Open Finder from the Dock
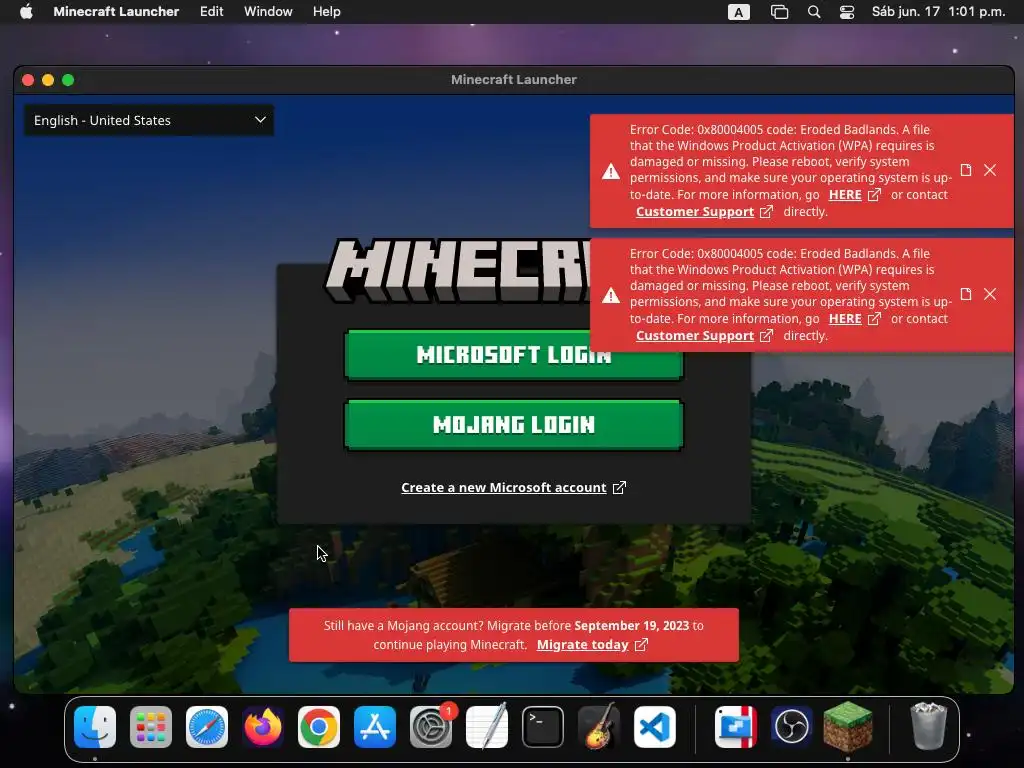The height and width of the screenshot is (768, 1024). pos(95,727)
